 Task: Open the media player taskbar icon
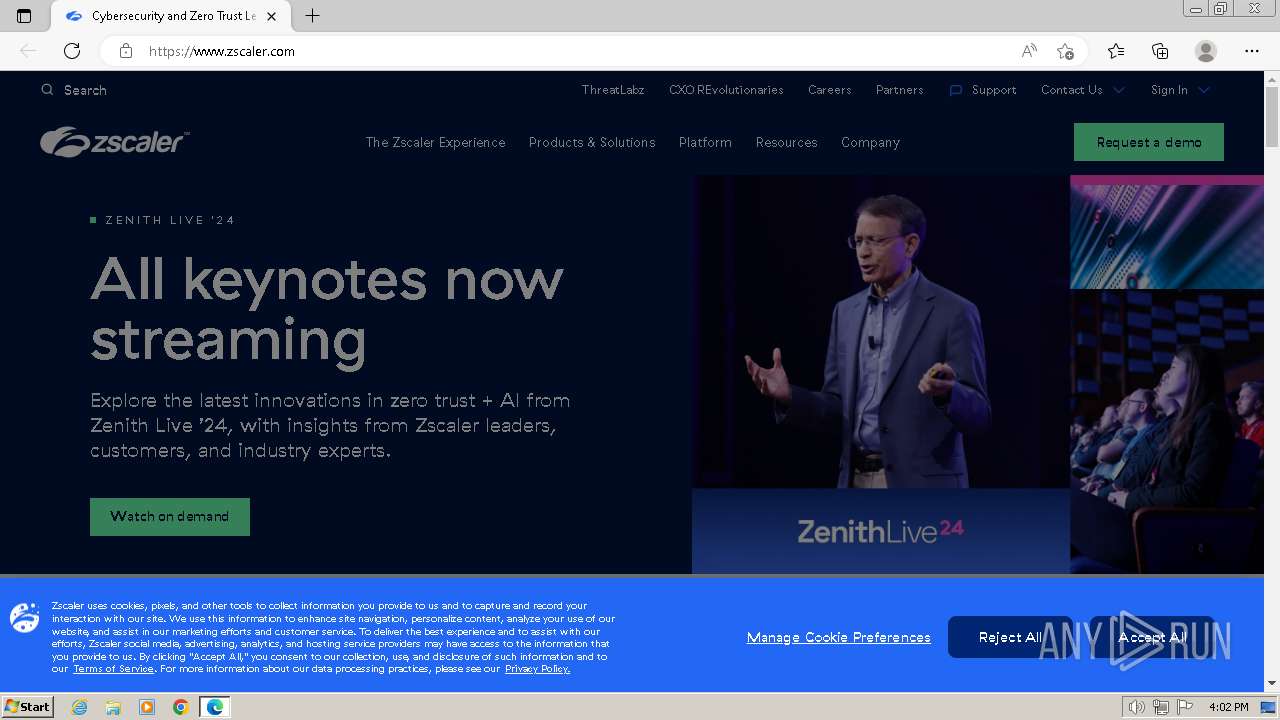point(147,707)
